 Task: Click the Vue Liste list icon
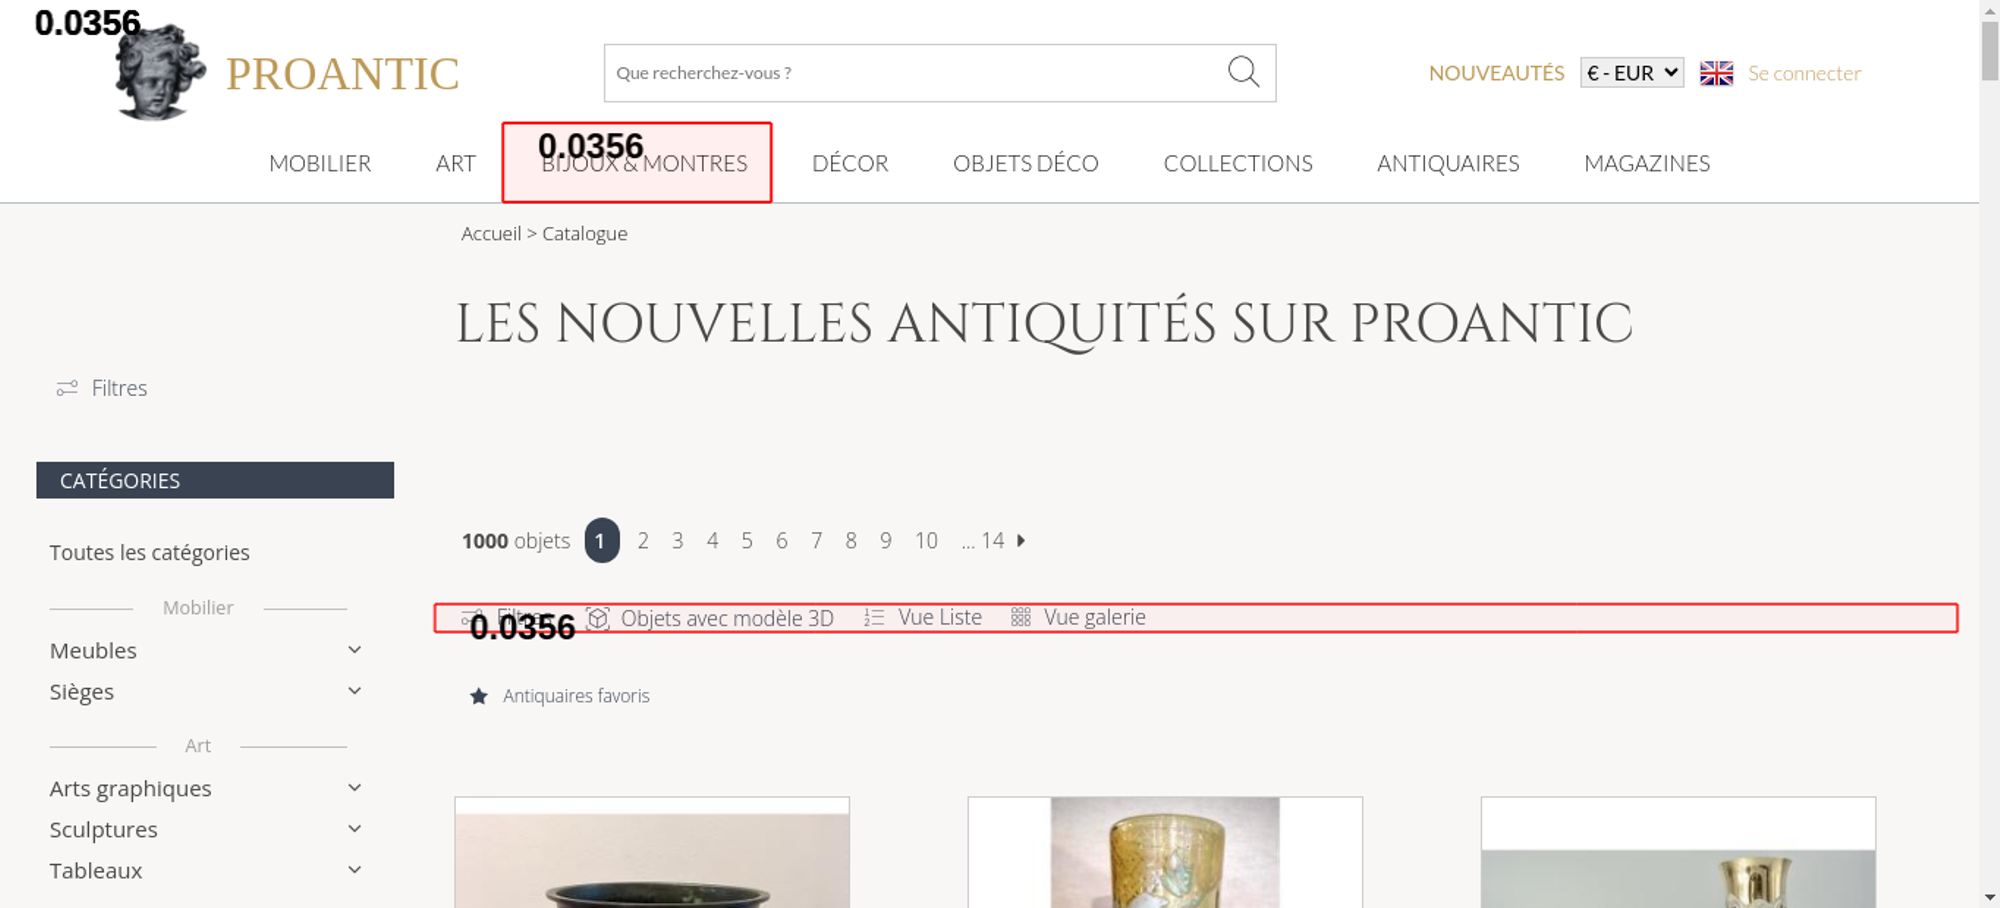coord(874,618)
